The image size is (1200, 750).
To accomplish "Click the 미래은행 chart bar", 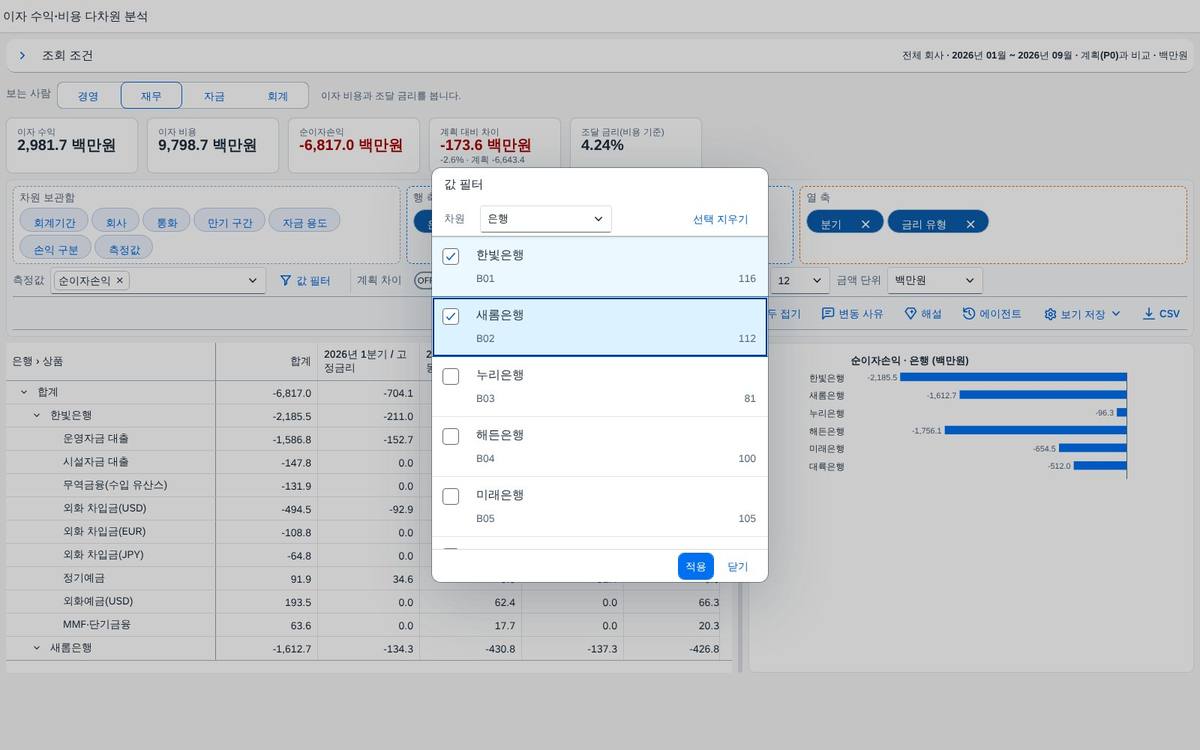I will tap(1093, 448).
